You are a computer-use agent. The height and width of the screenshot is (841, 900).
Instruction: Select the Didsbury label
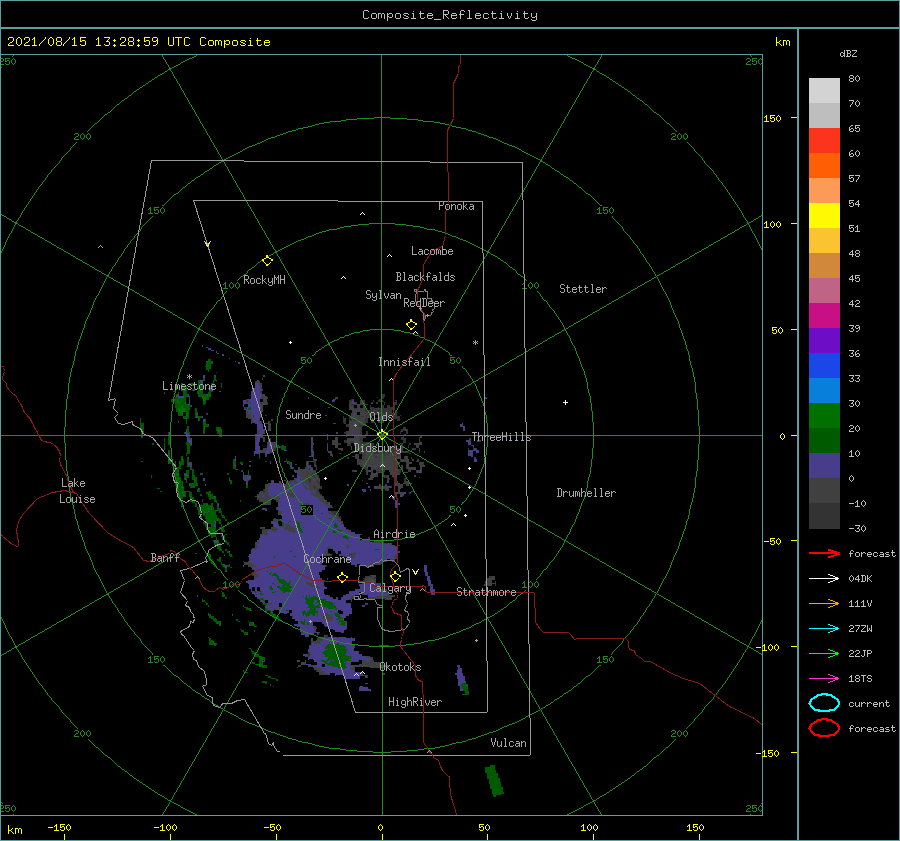click(x=378, y=448)
